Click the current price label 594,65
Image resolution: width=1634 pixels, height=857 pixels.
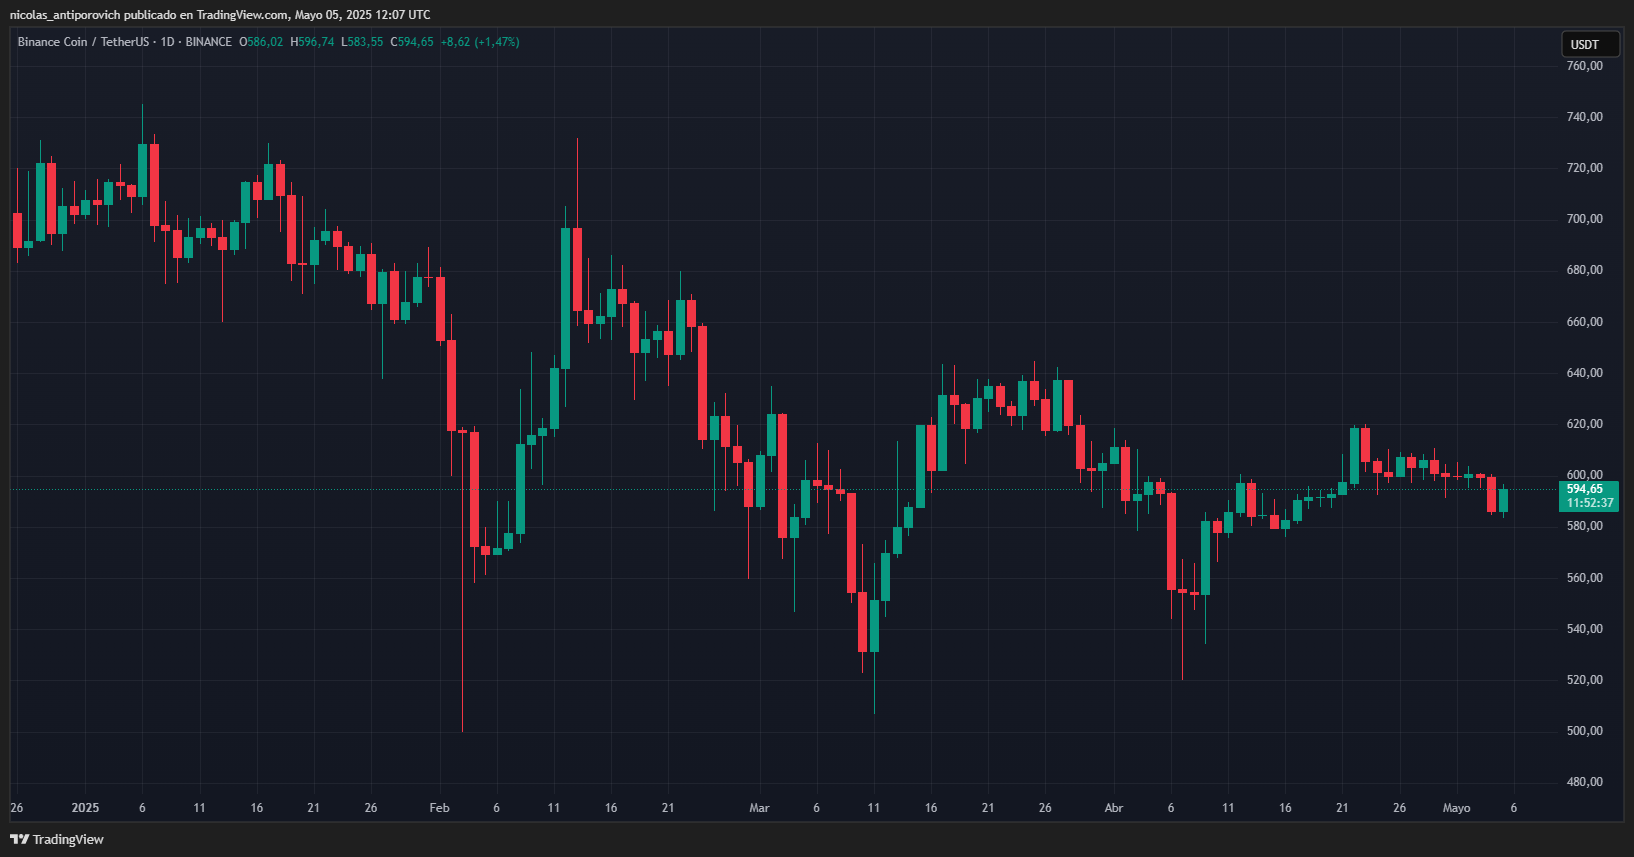(x=1588, y=496)
